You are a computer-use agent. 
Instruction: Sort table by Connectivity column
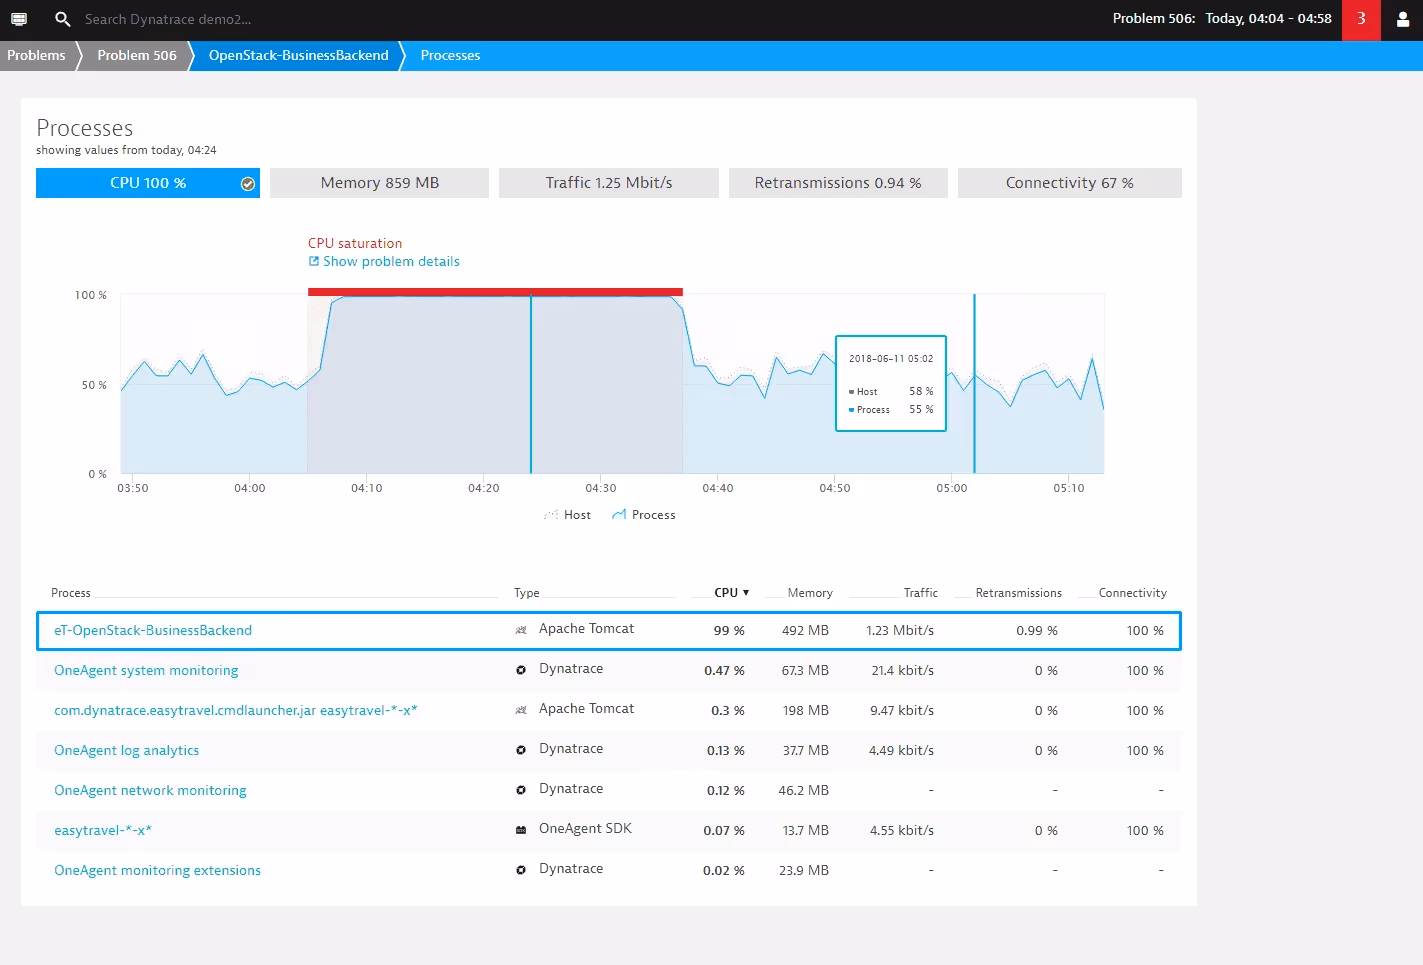tap(1132, 593)
